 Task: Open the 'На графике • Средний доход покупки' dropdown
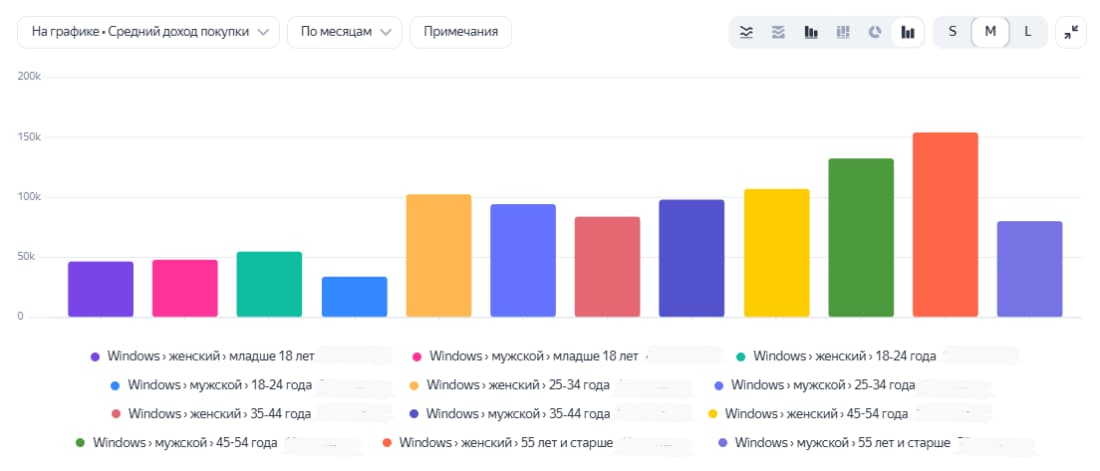tap(149, 32)
